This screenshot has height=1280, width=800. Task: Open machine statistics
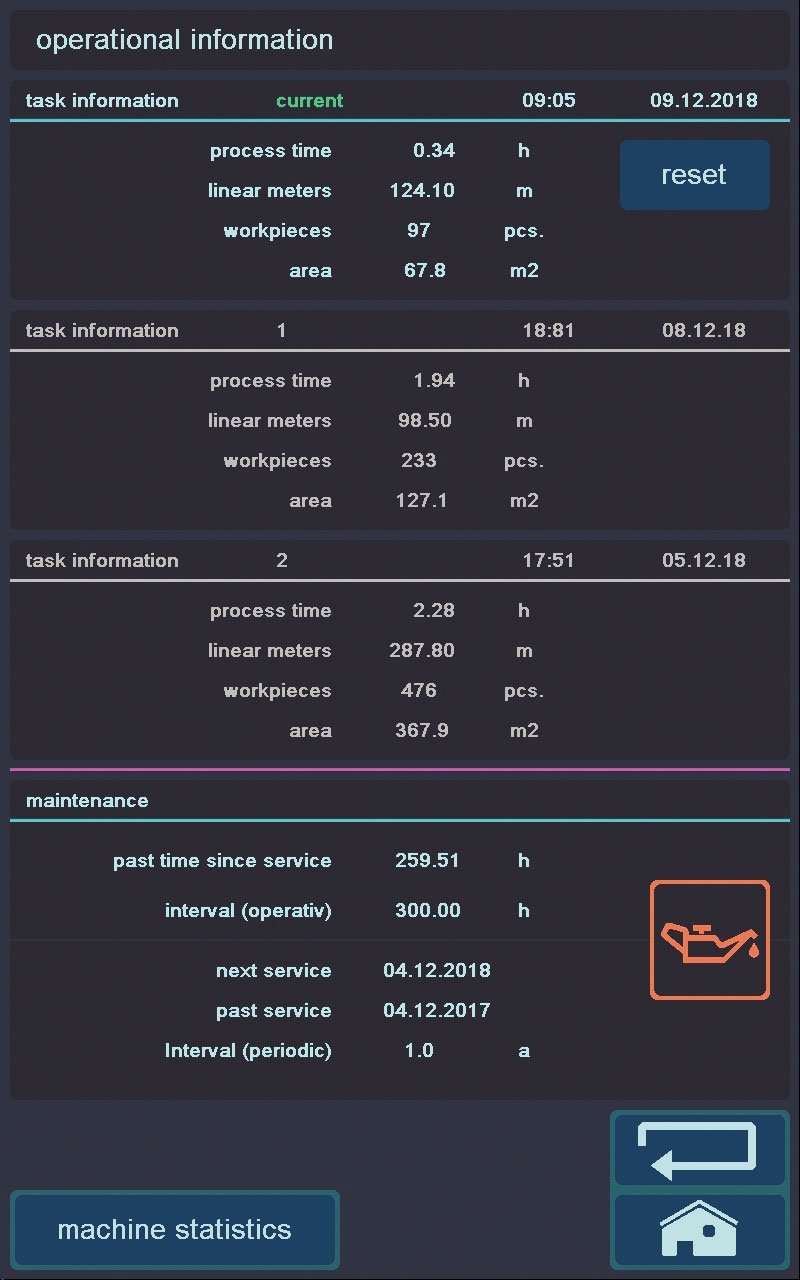(175, 1229)
